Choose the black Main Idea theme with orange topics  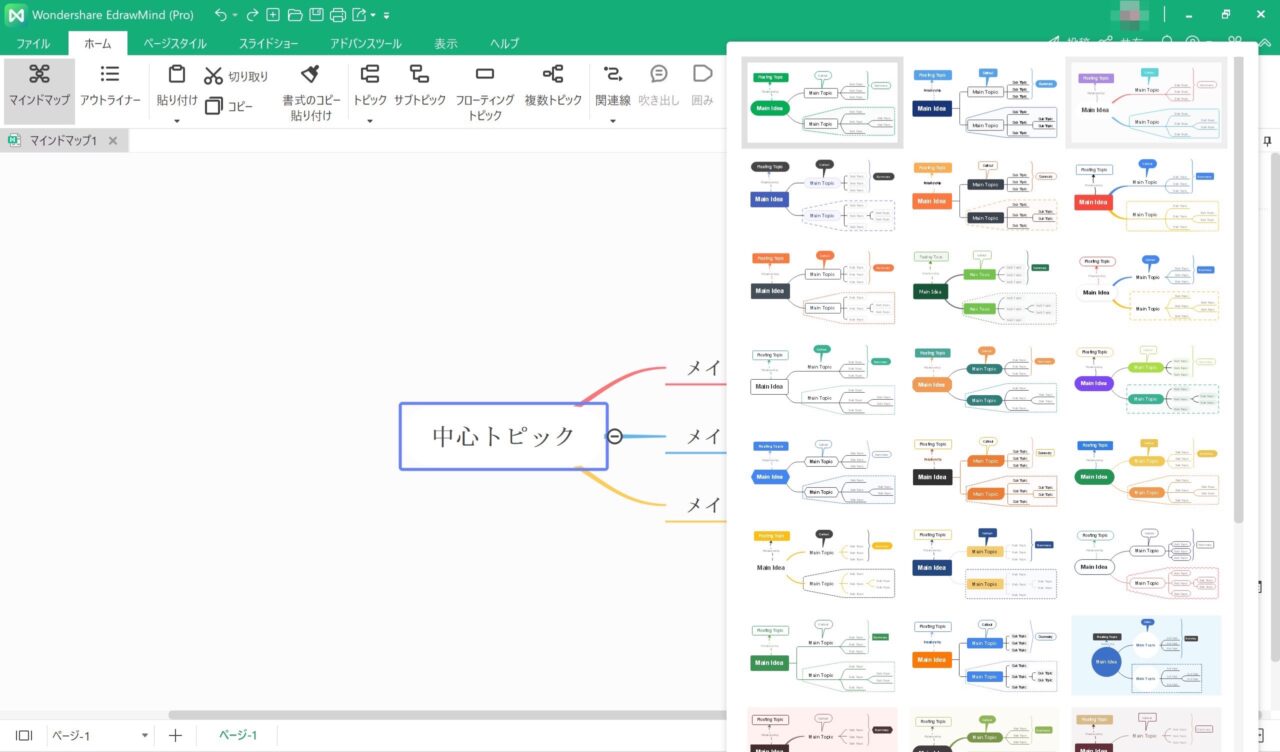pos(985,473)
